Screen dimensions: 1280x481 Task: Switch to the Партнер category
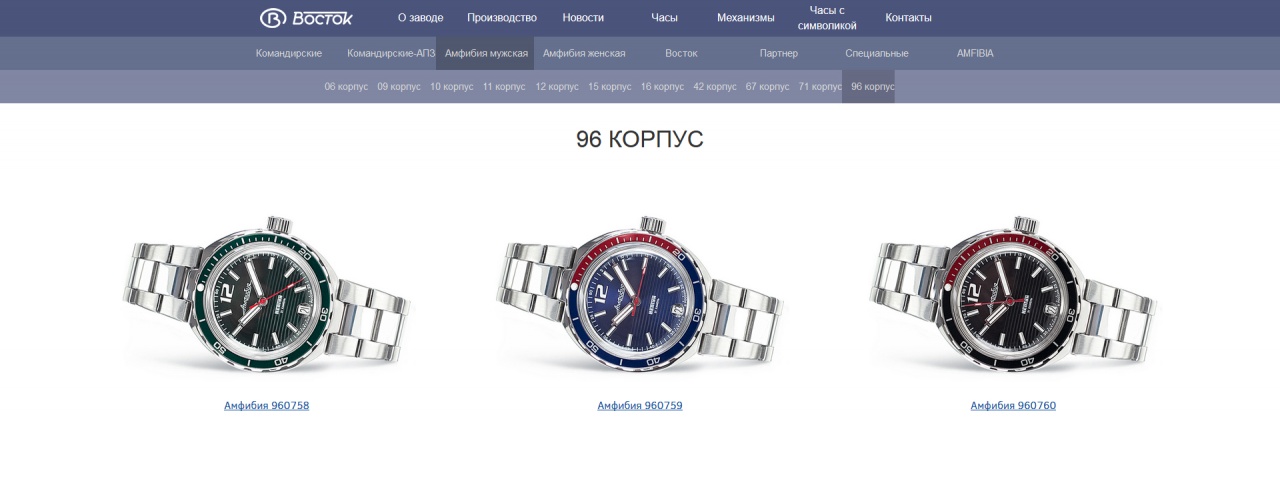pyautogui.click(x=779, y=53)
